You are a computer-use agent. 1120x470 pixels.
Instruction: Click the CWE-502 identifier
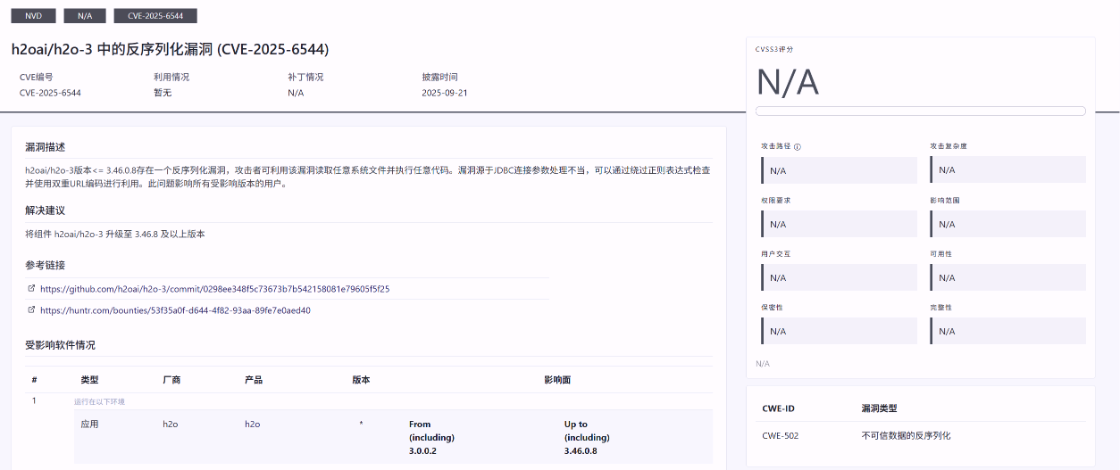[779, 436]
